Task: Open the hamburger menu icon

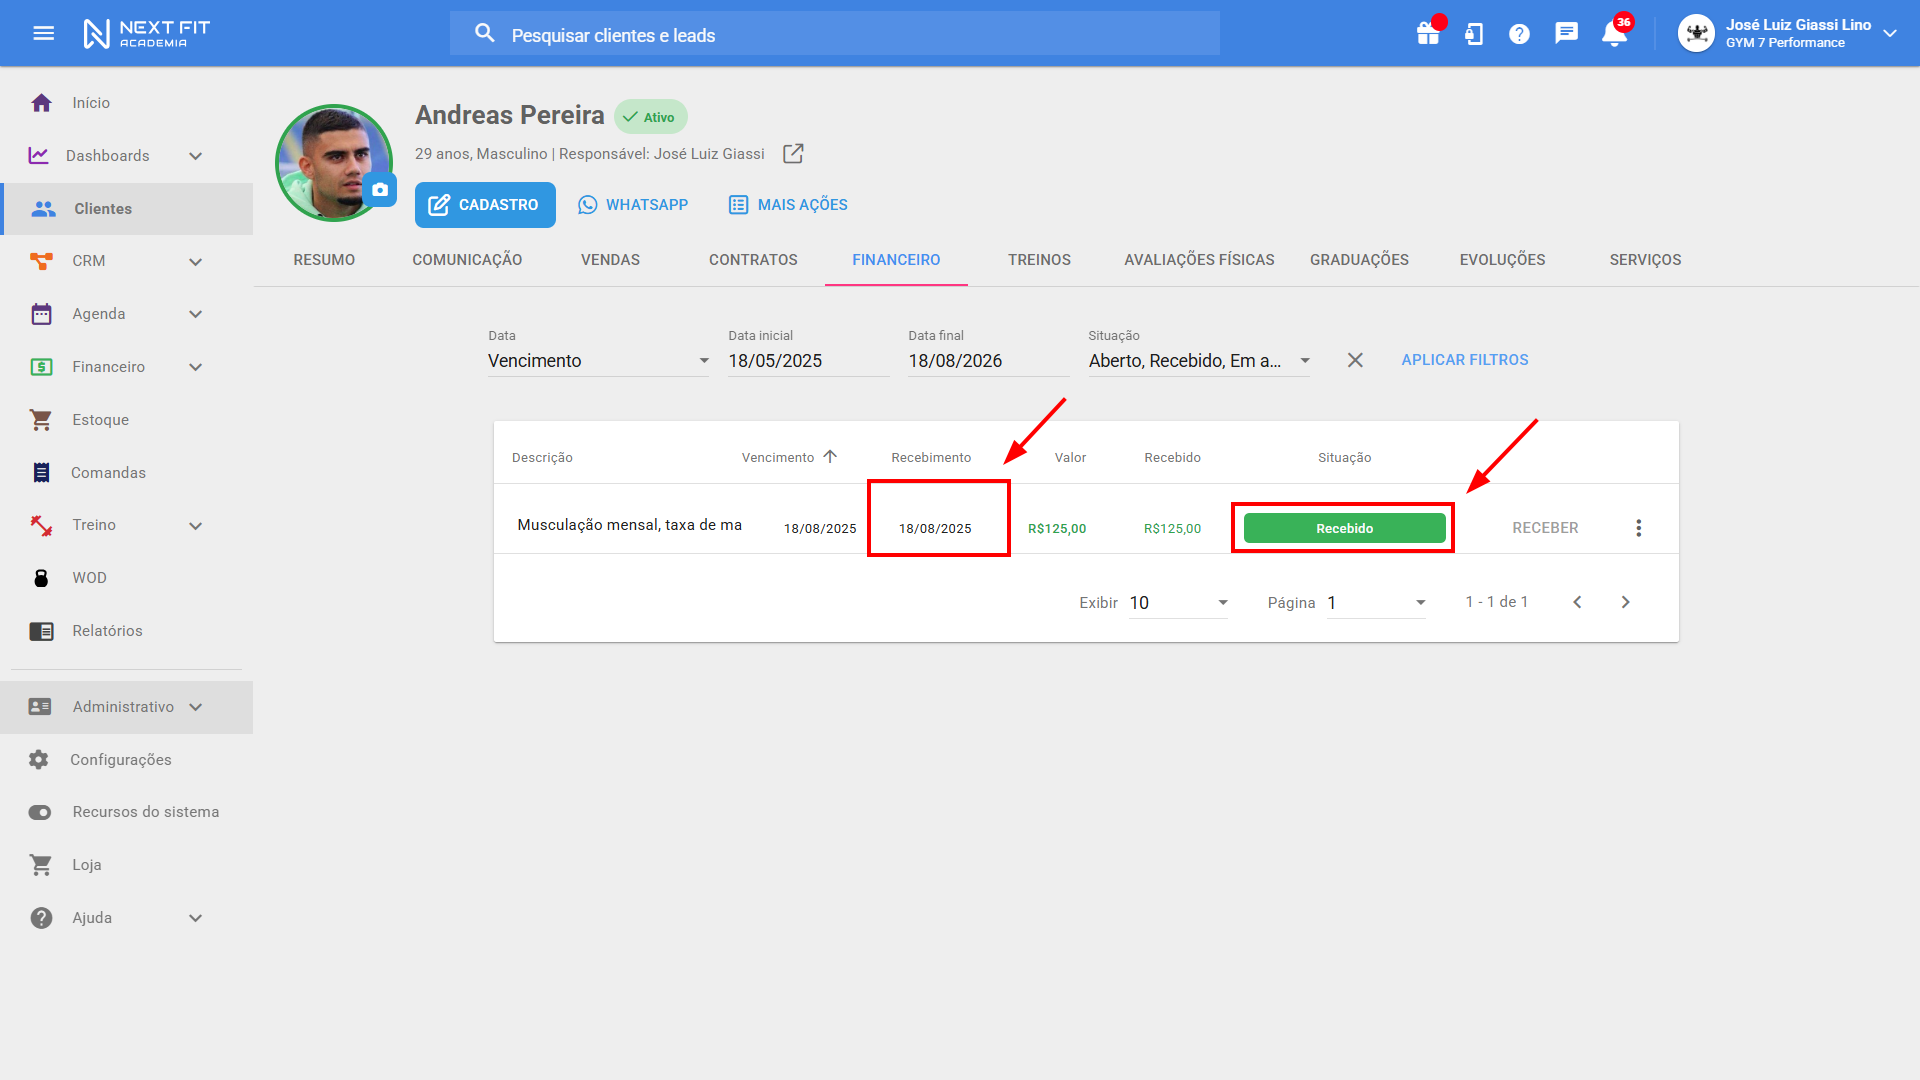Action: pos(43,34)
